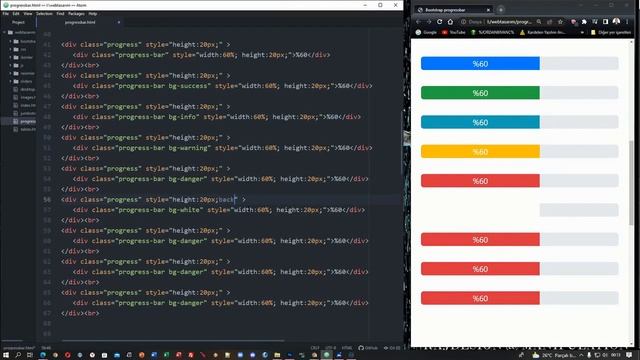The height and width of the screenshot is (360, 640).
Task: Open a new browser tab
Action: coord(501,10)
